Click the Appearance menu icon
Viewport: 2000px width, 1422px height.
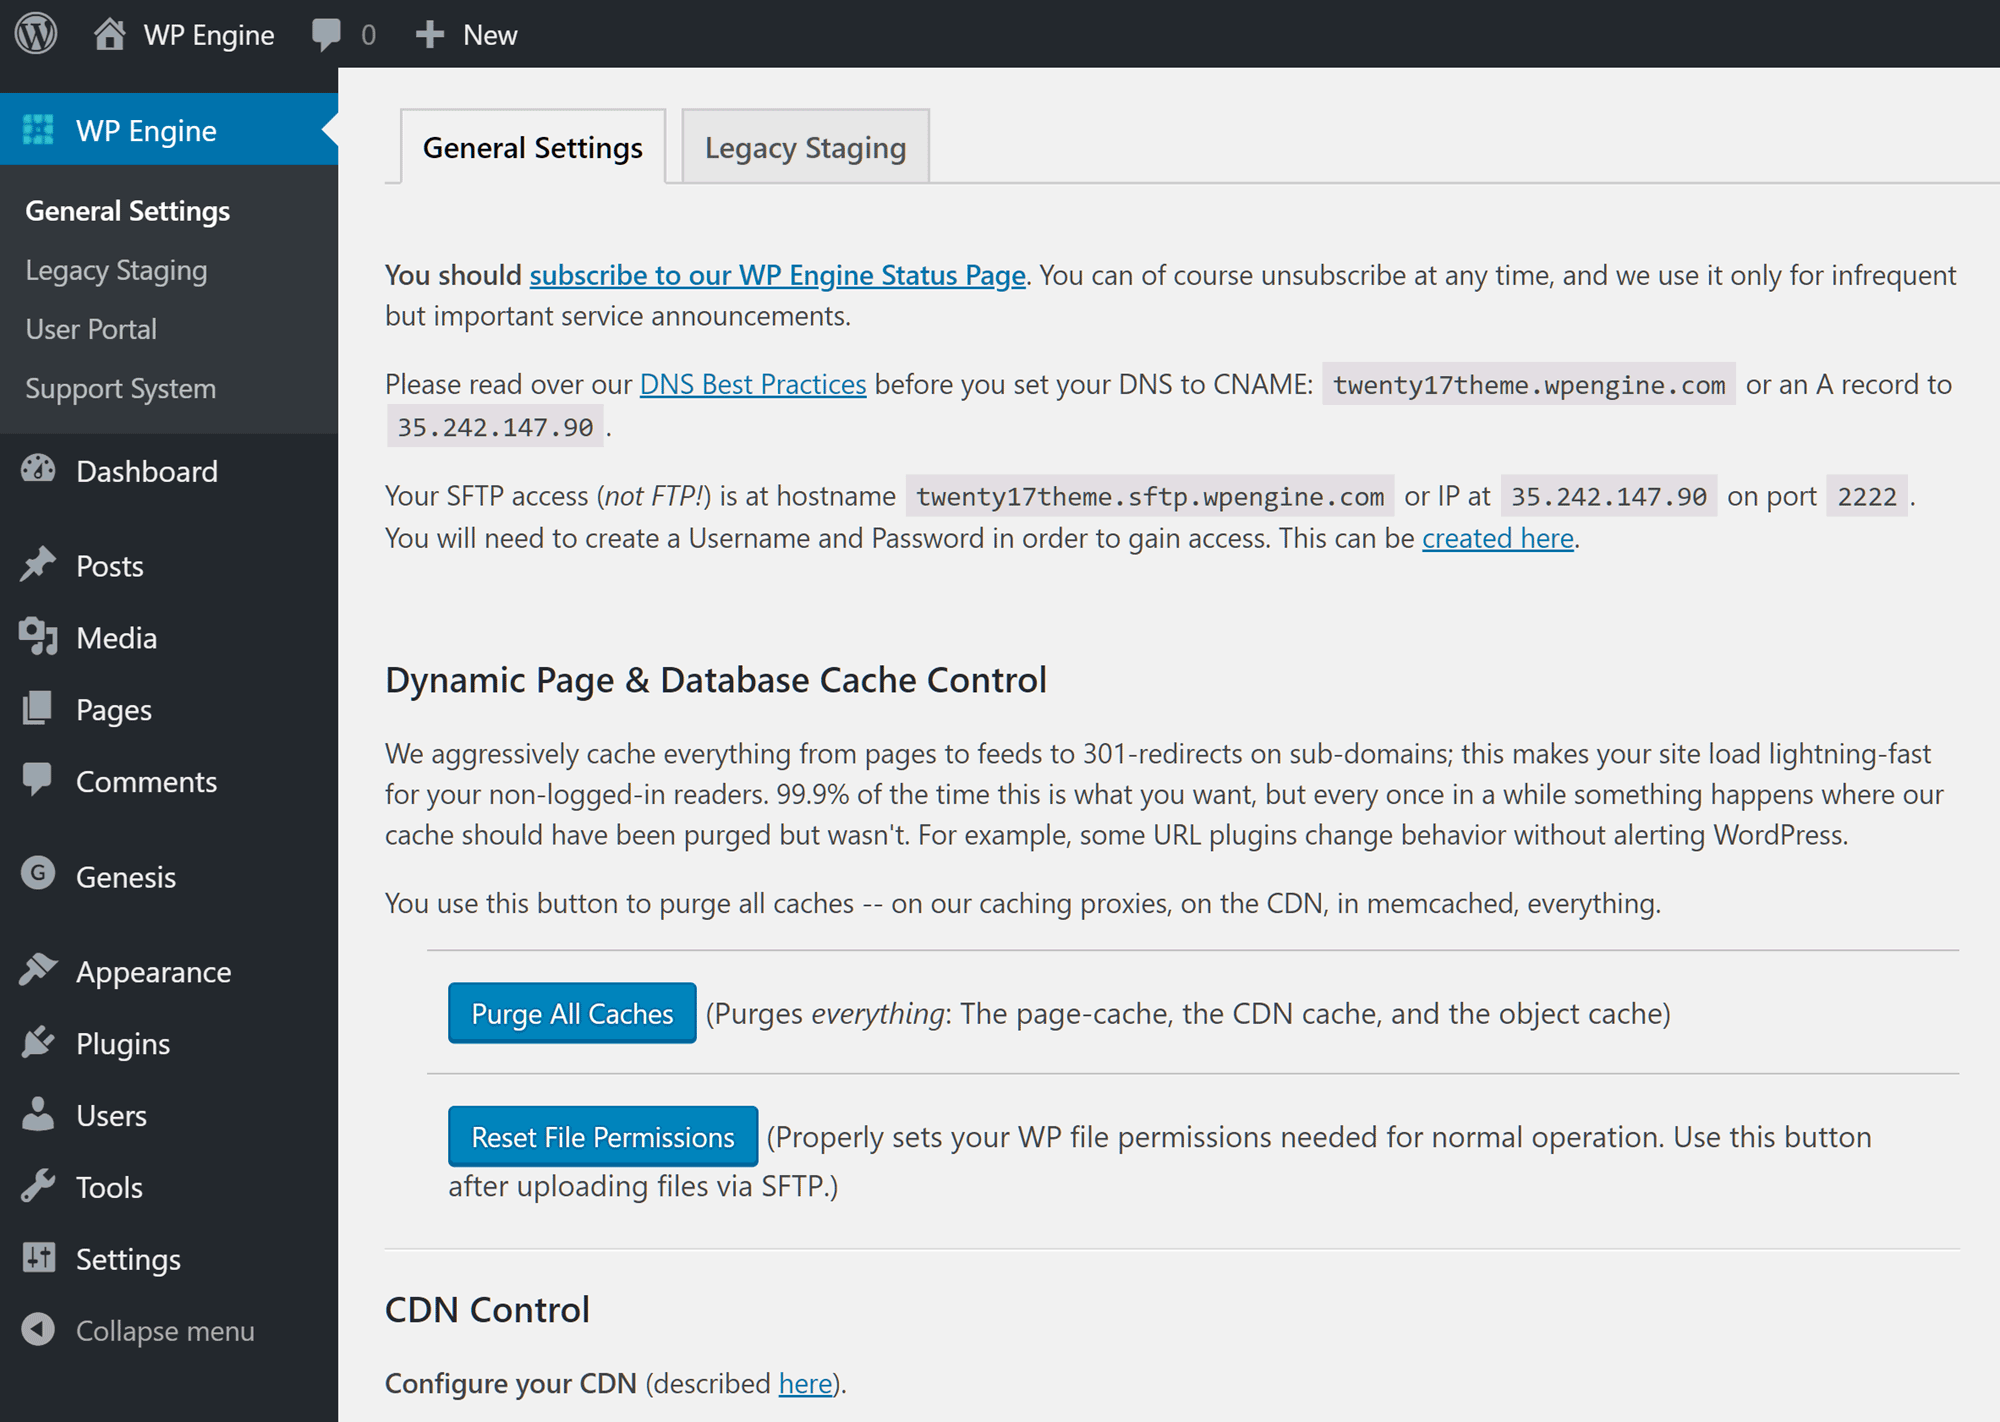[x=40, y=970]
